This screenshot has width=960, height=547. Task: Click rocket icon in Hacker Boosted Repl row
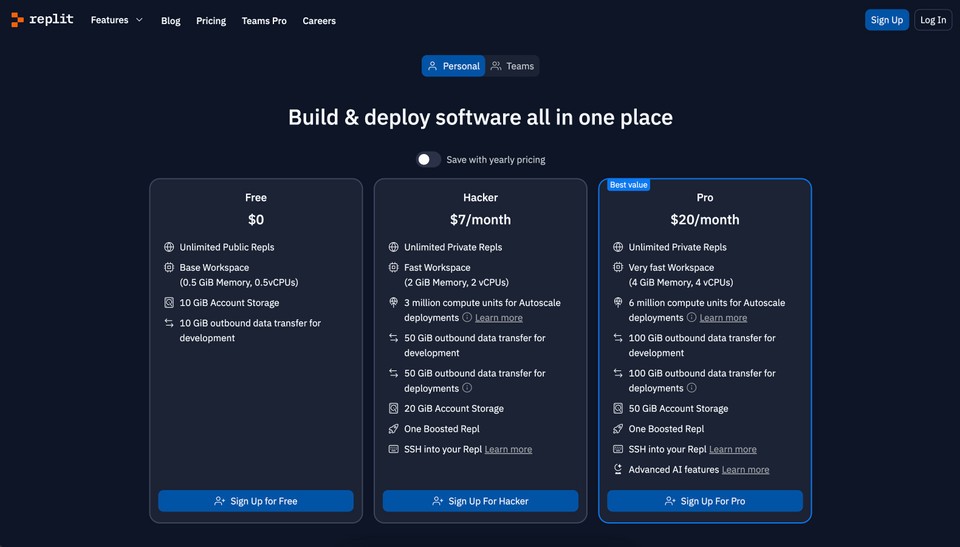tap(394, 429)
